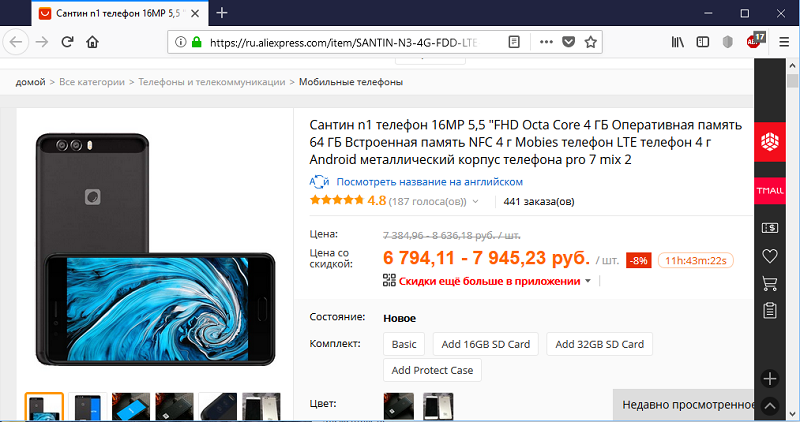Open wishlist heart in right sidebar
Screen dimensions: 800x422
pos(769,256)
